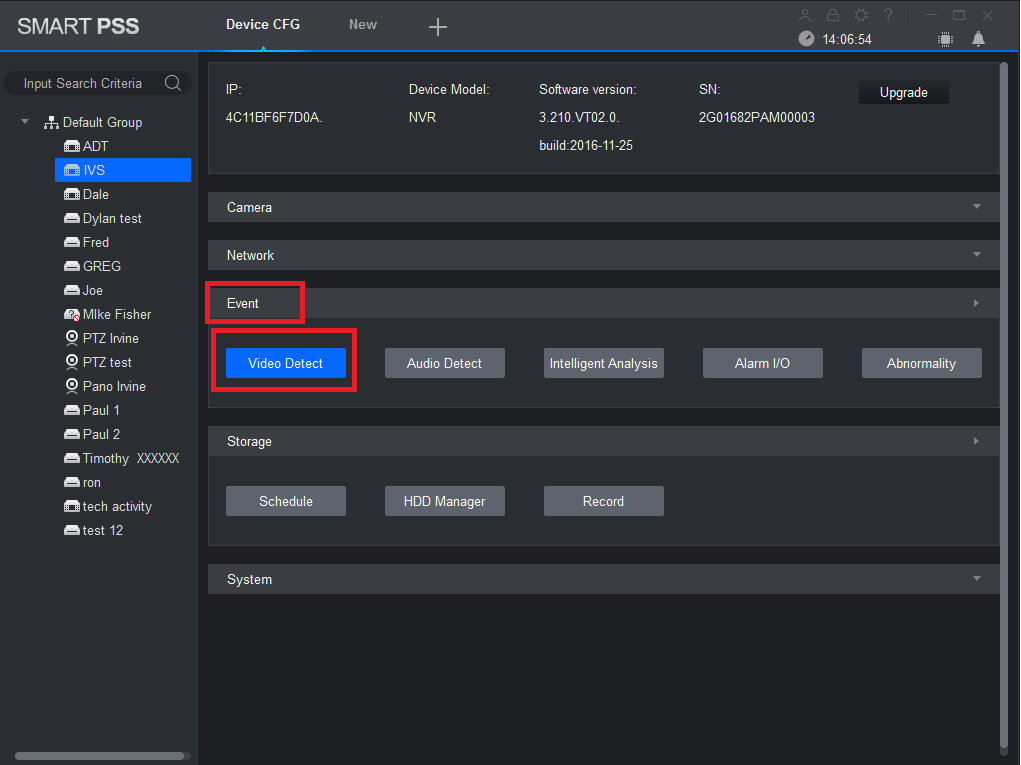Switch to the Device CFG tab
1021x765 pixels.
click(263, 25)
